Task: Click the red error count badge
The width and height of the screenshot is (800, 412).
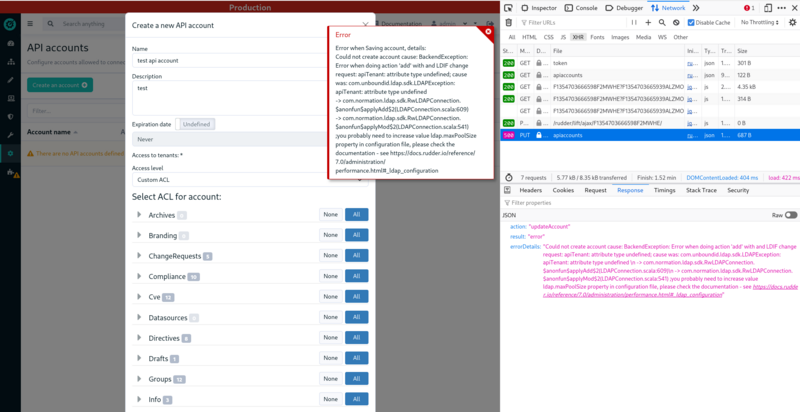Action: pos(749,8)
